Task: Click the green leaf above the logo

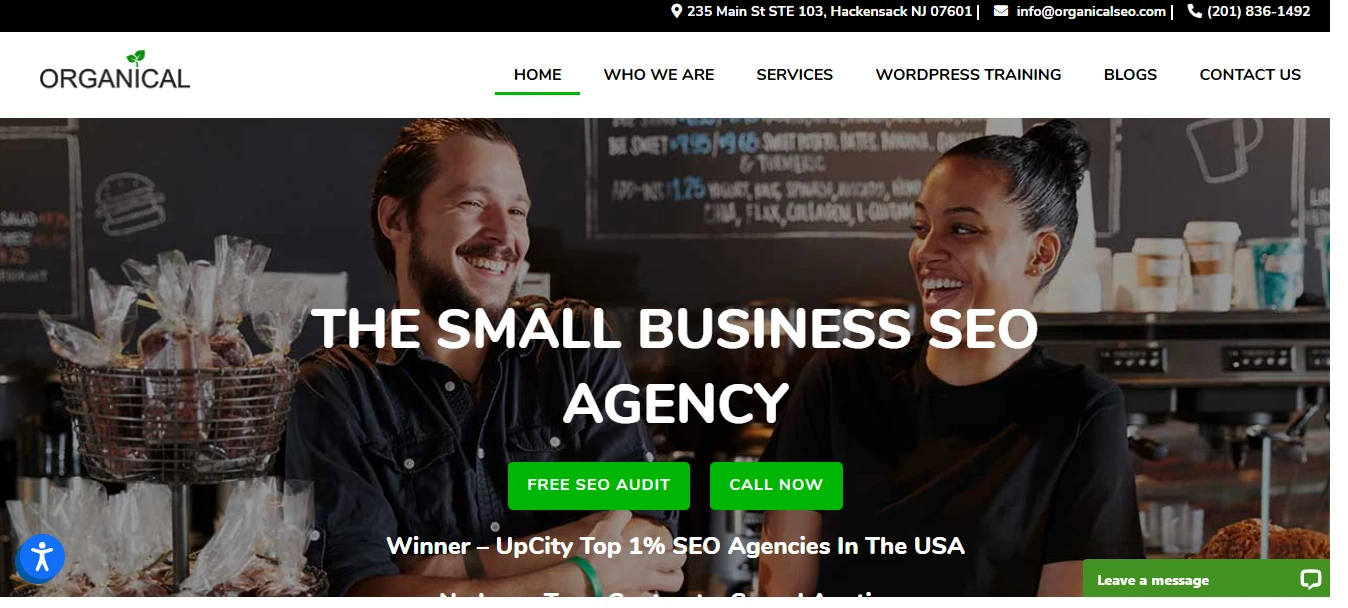Action: click(136, 57)
